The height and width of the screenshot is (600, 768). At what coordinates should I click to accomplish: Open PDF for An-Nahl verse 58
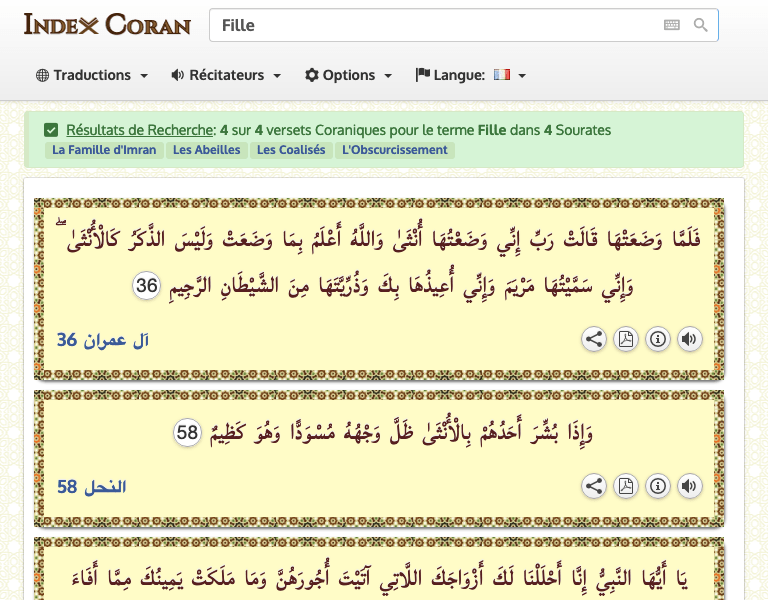(x=626, y=486)
